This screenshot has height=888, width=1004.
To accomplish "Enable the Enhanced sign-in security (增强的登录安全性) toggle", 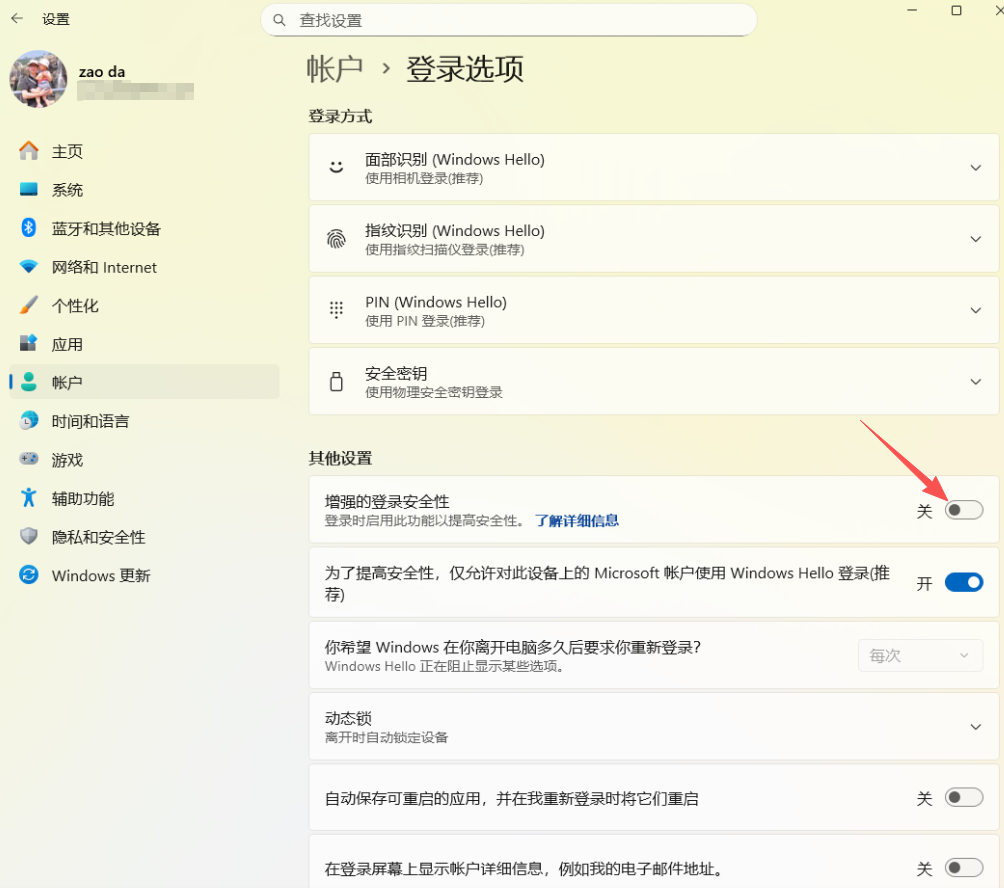I will coord(964,510).
